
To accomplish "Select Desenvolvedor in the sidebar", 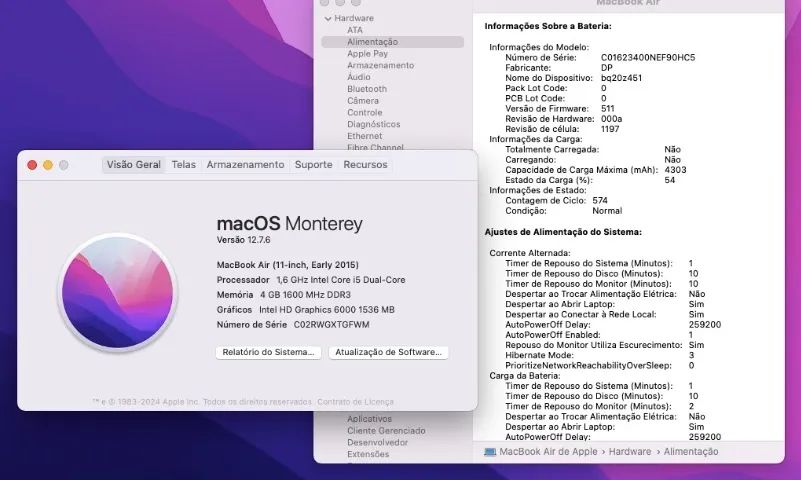I will click(377, 442).
